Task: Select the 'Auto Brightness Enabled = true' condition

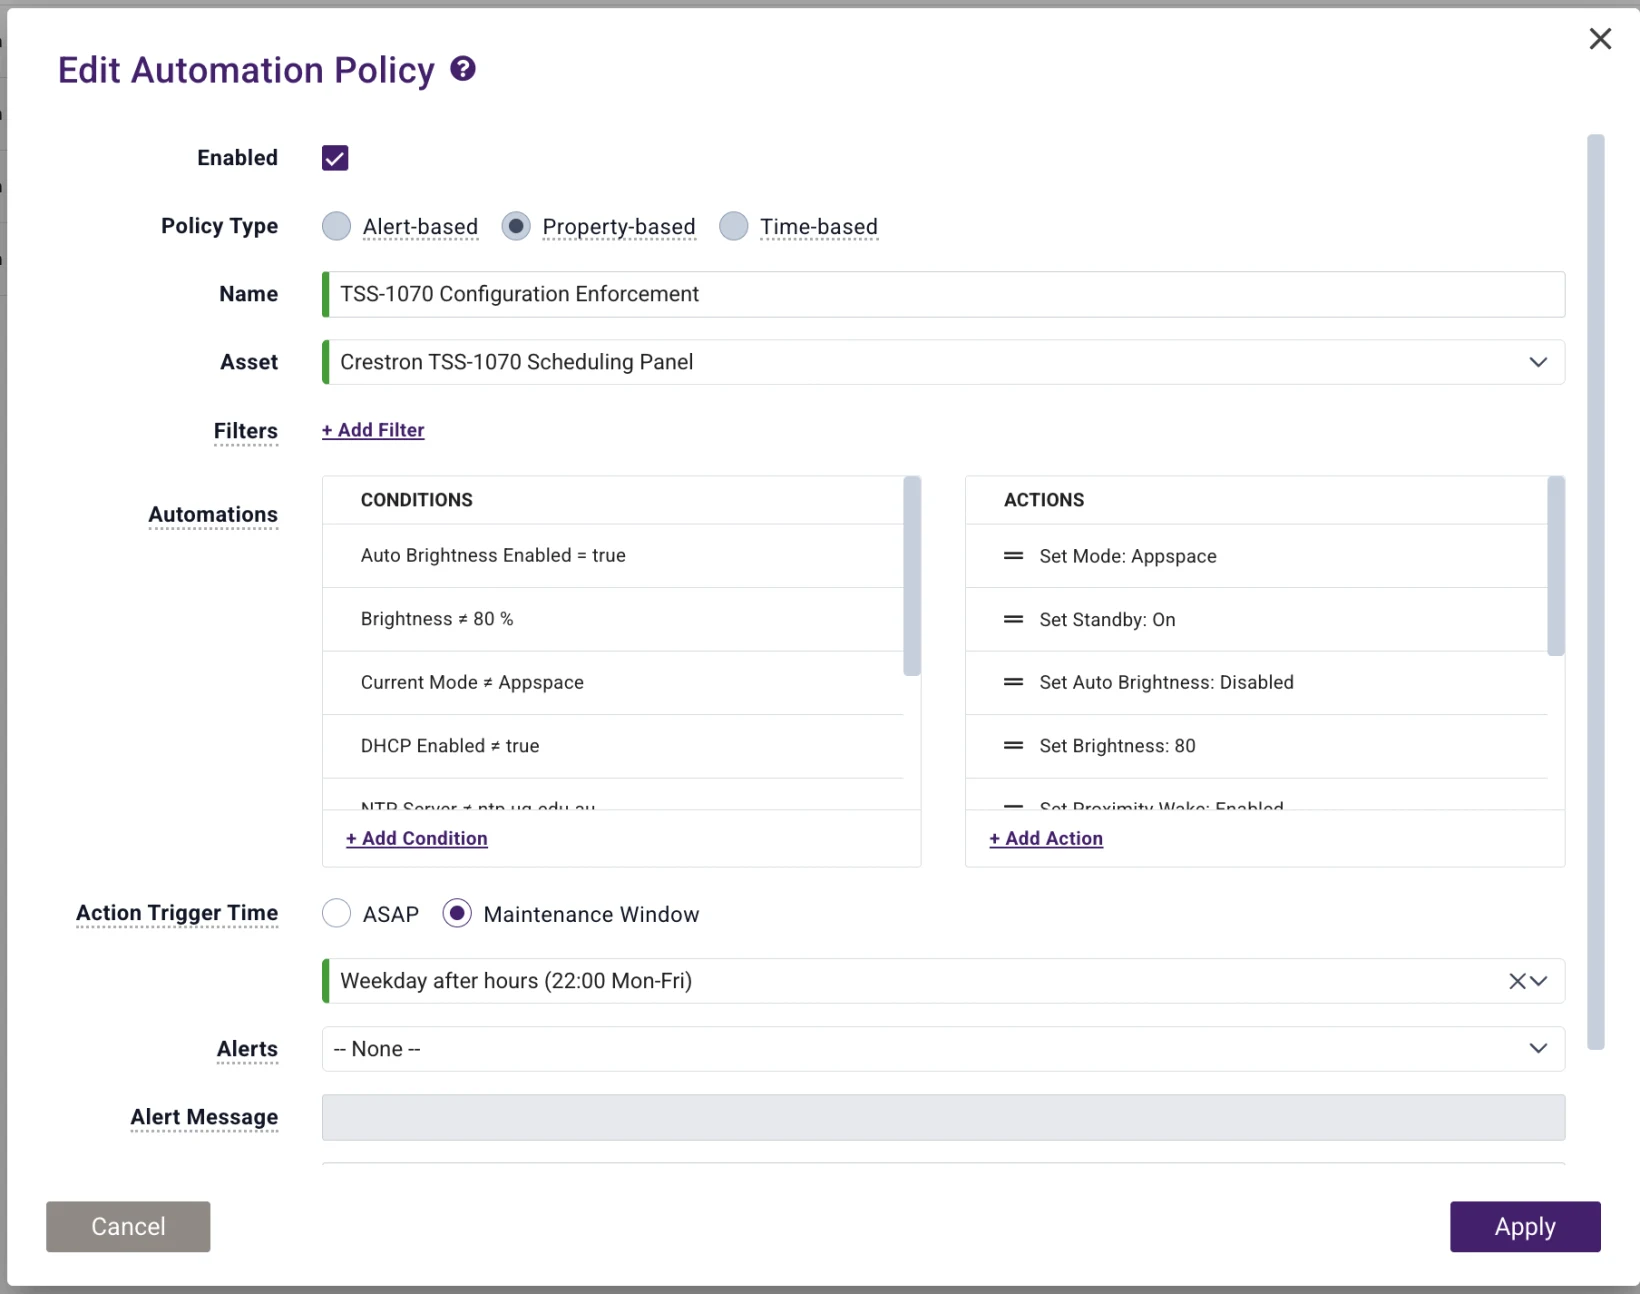Action: coord(613,555)
